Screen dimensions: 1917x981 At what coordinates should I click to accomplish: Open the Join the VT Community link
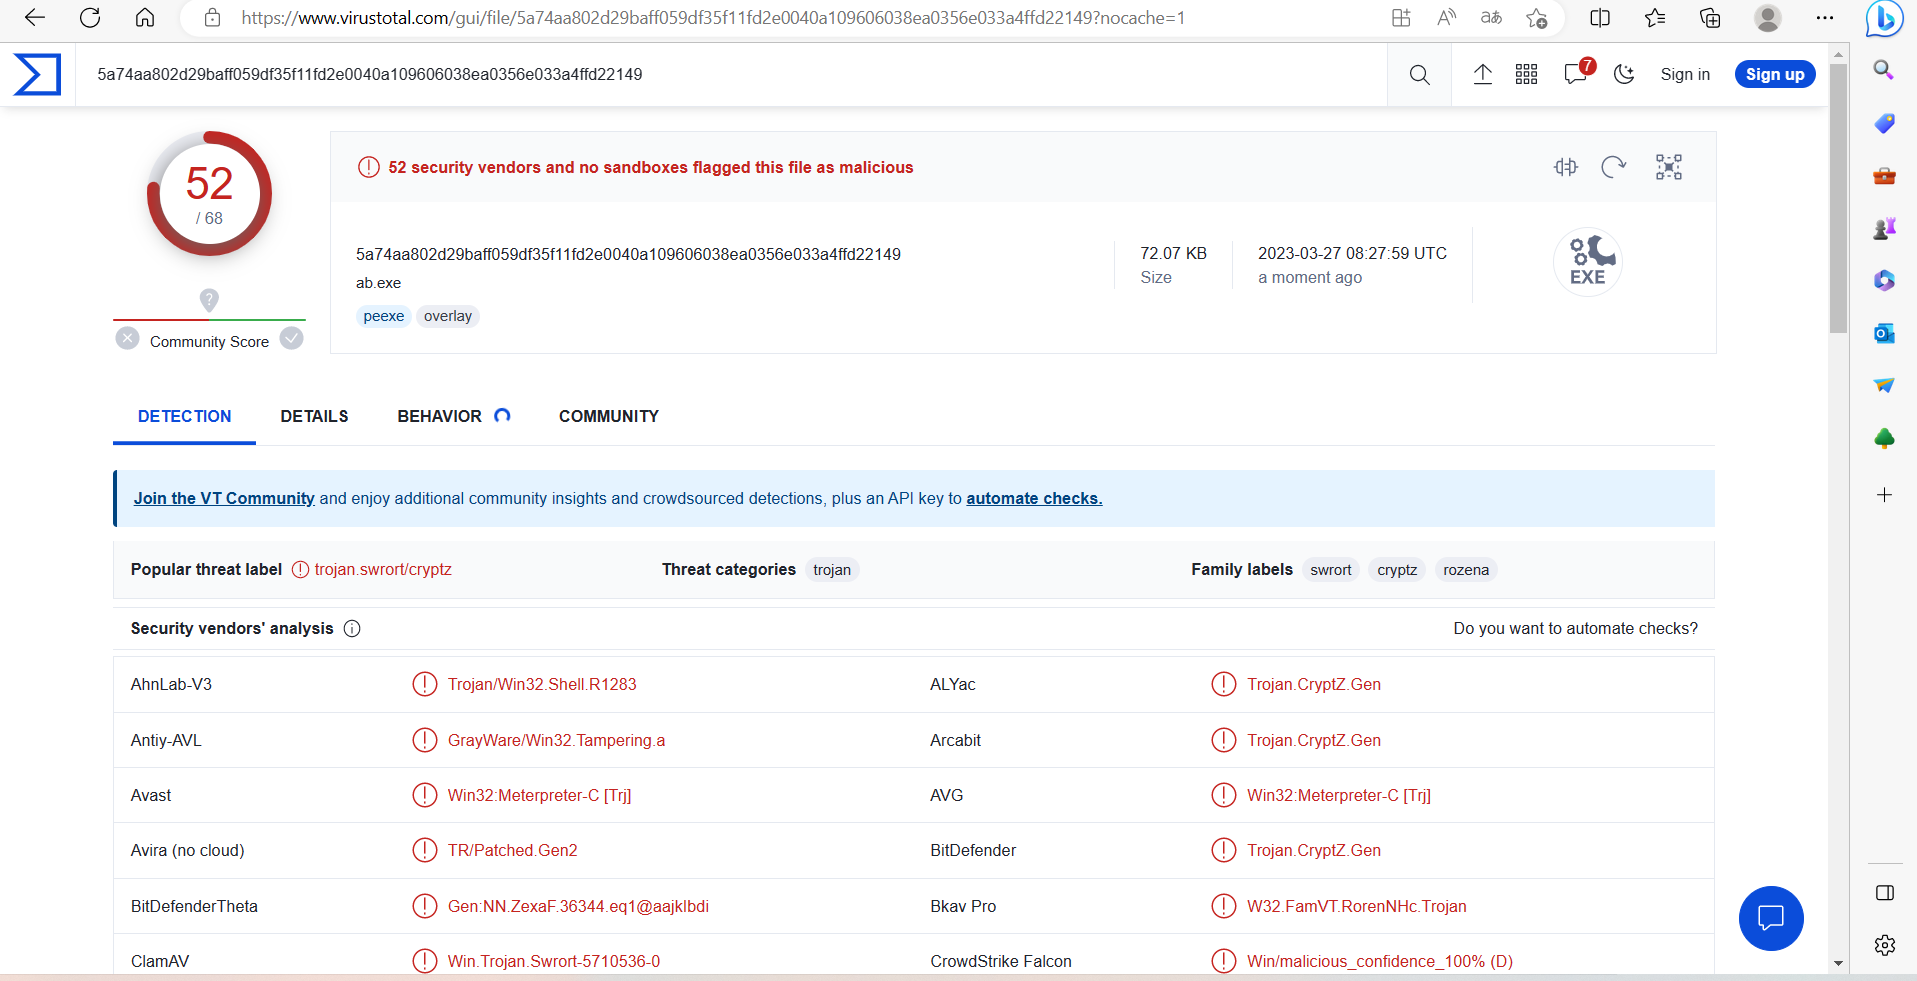tap(224, 498)
